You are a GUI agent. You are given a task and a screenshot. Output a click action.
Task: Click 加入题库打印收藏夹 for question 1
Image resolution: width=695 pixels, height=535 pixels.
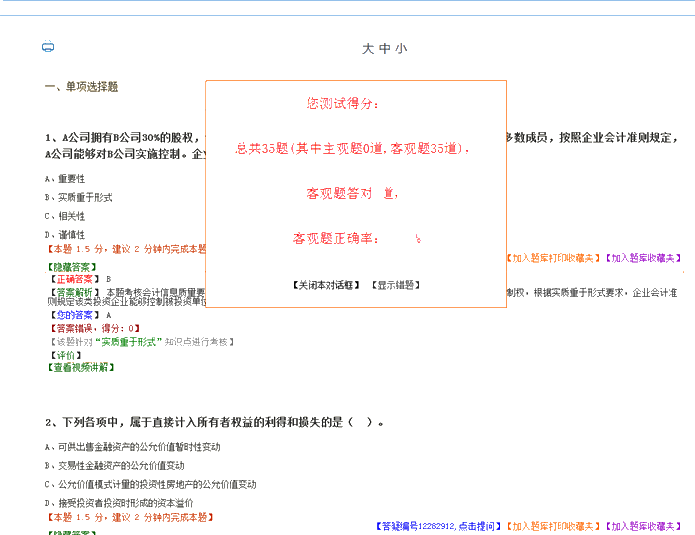552,258
